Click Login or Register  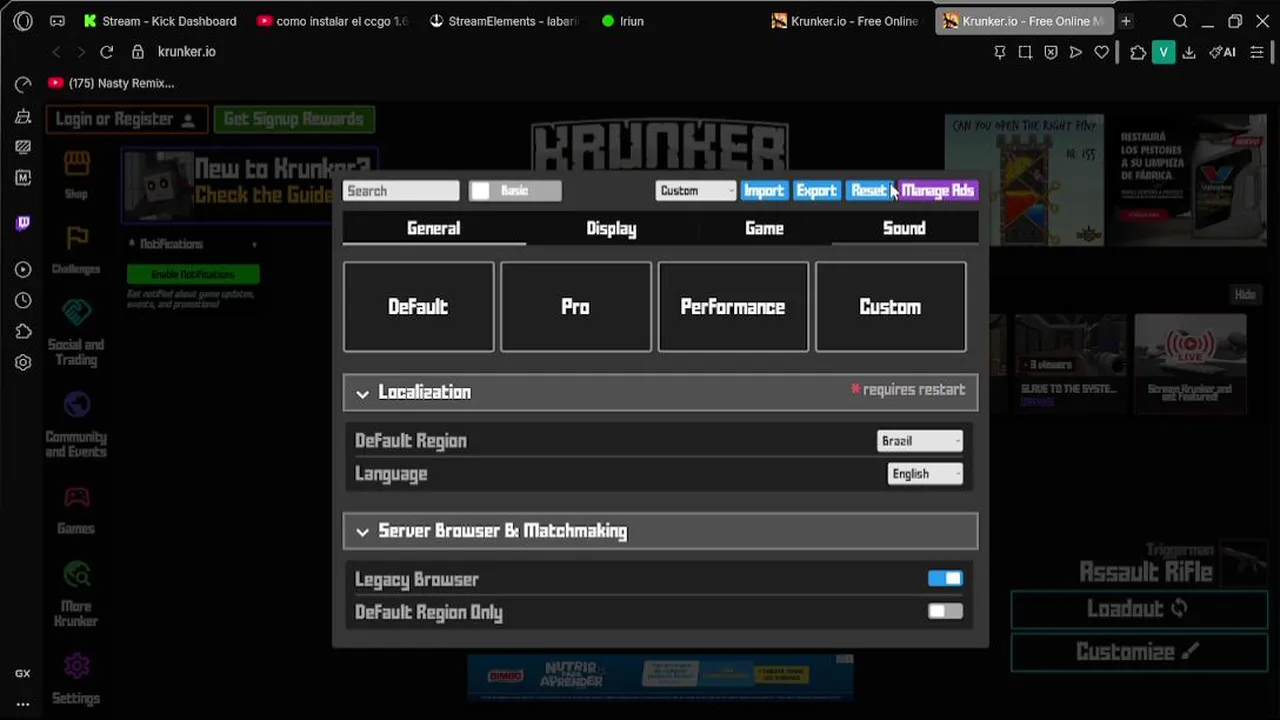127,119
